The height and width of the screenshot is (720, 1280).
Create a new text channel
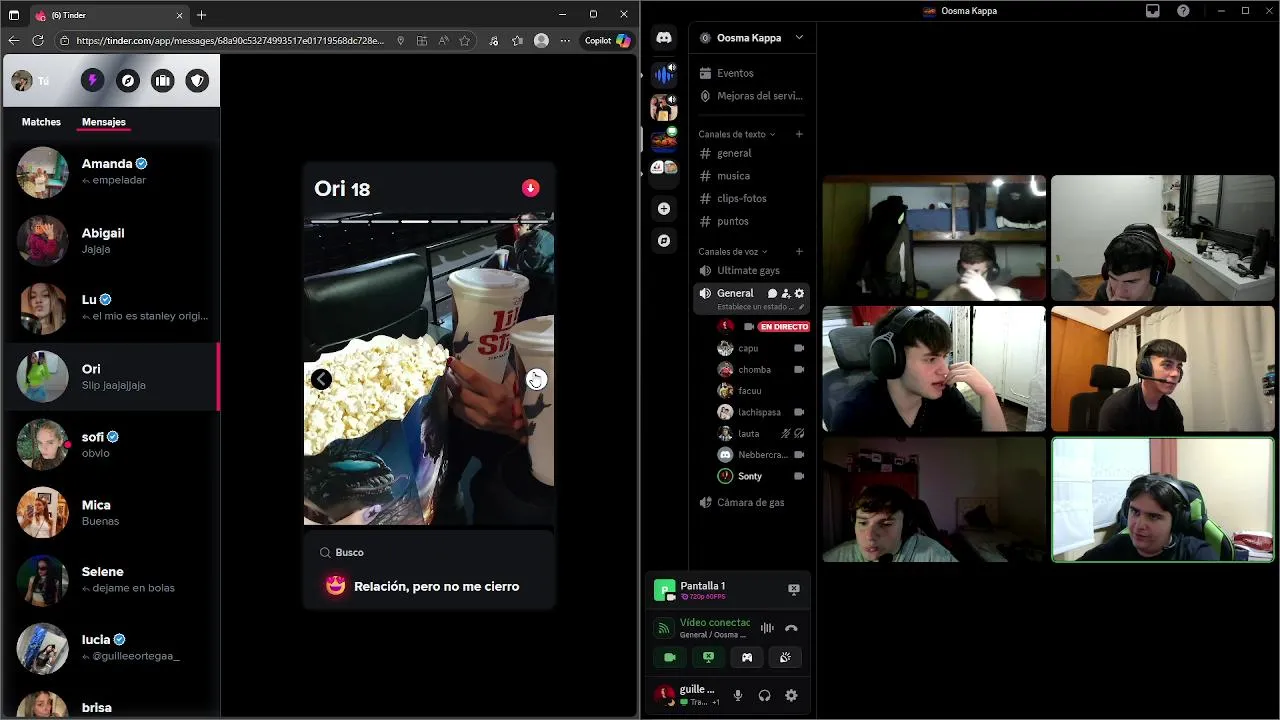(799, 134)
